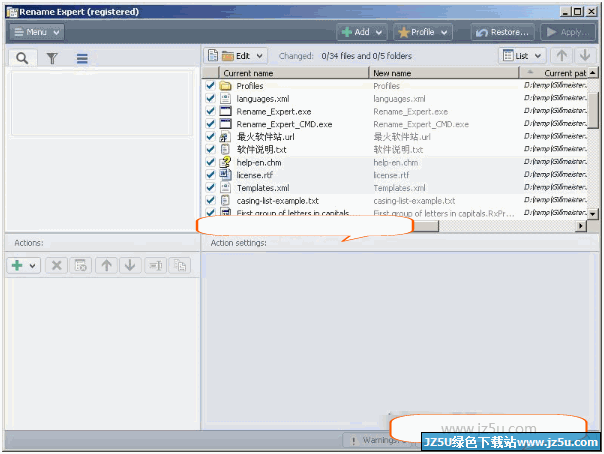The width and height of the screenshot is (604, 454).
Task: Select the license.rtf current name
Action: (255, 175)
